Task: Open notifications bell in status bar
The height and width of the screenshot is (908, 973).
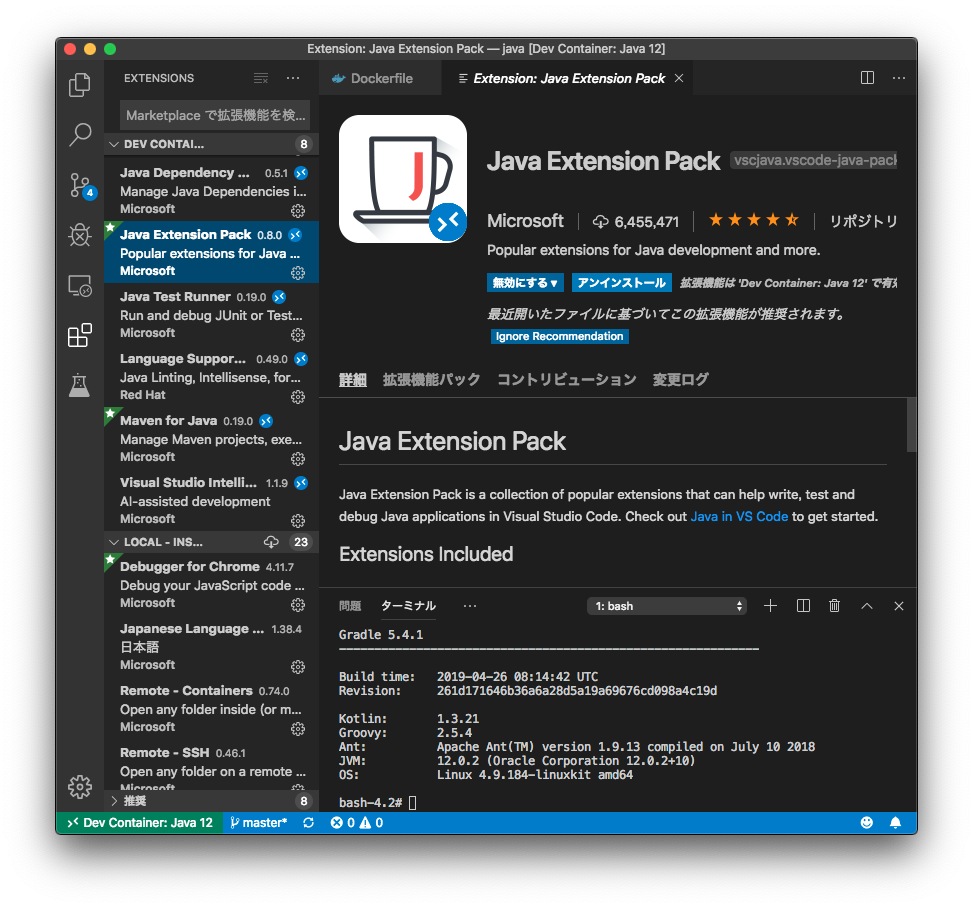Action: (x=895, y=822)
